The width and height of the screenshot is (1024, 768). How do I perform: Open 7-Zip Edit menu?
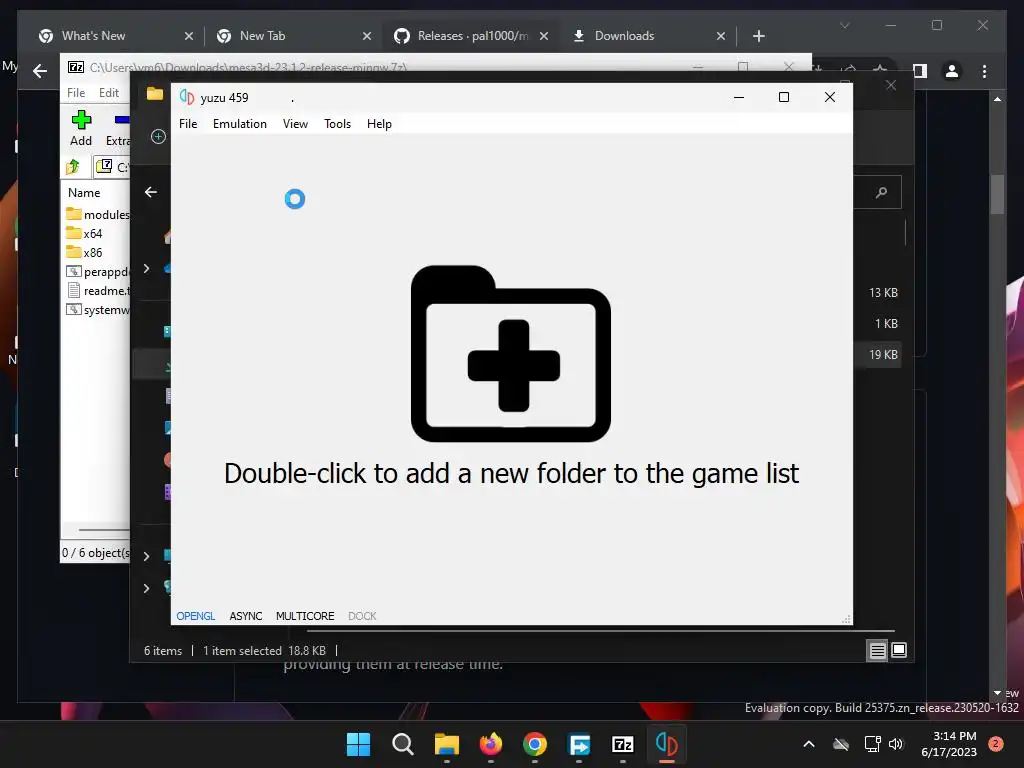[x=108, y=93]
